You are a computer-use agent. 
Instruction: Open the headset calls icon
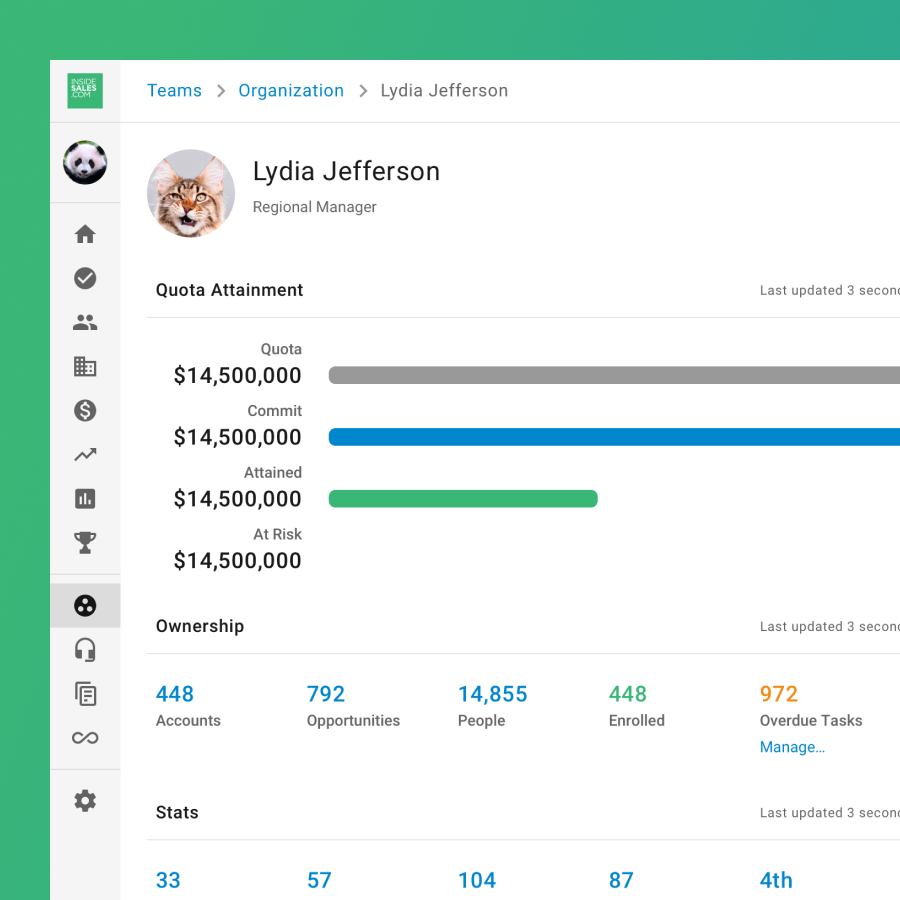click(85, 650)
